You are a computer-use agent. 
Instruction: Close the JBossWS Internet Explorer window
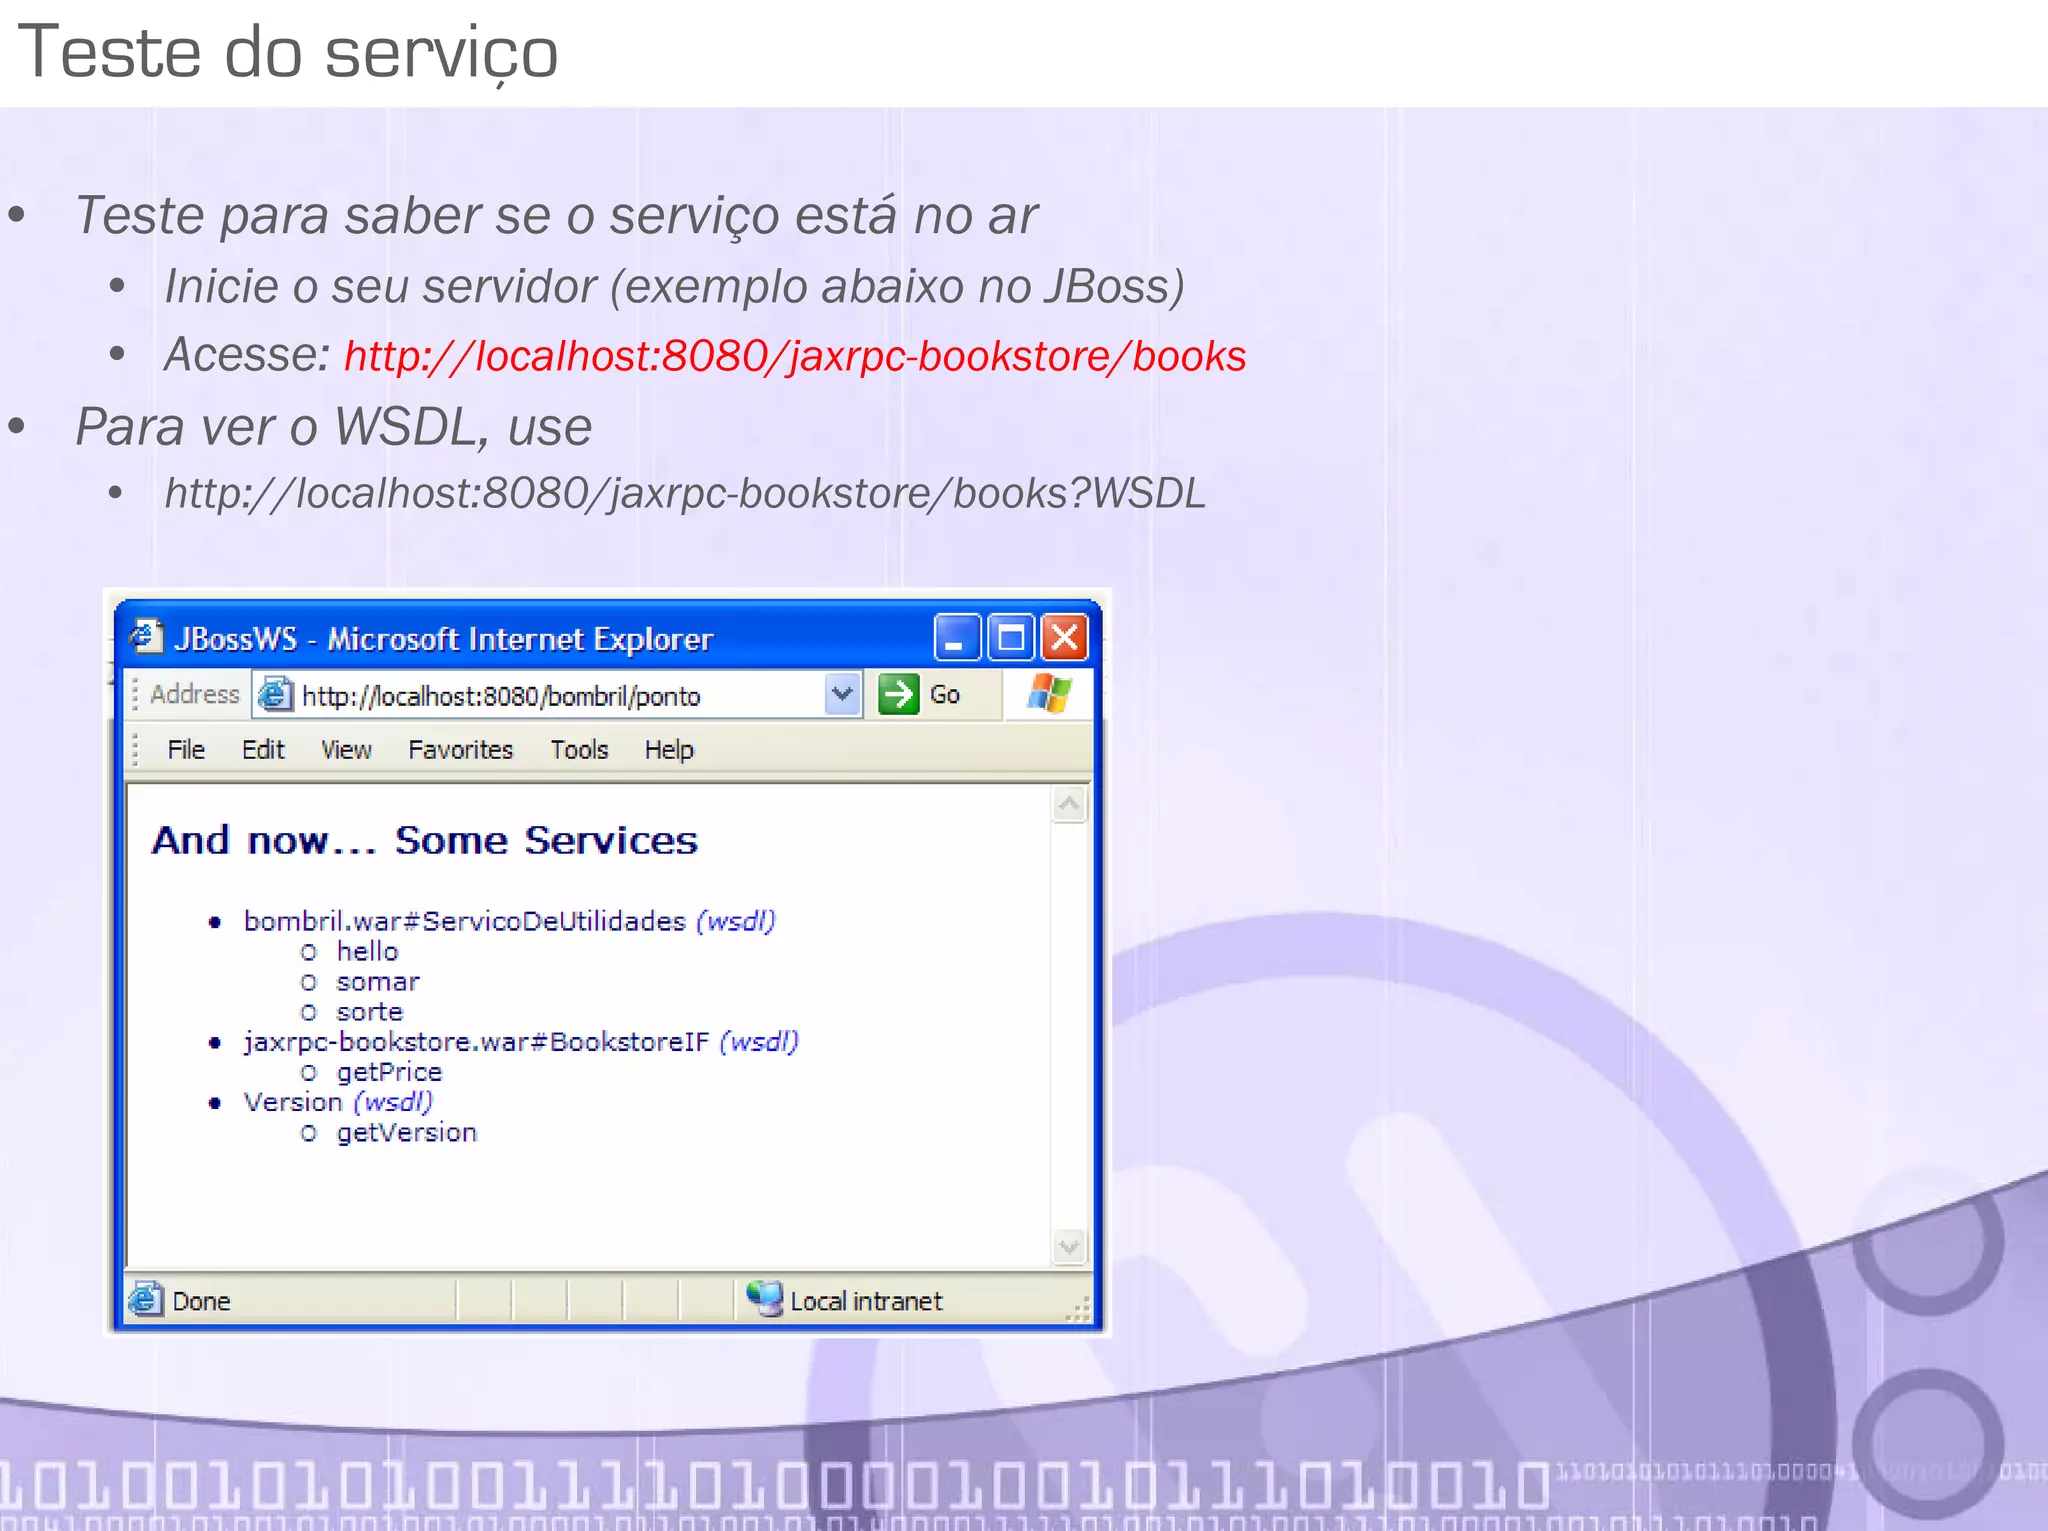[x=1065, y=637]
